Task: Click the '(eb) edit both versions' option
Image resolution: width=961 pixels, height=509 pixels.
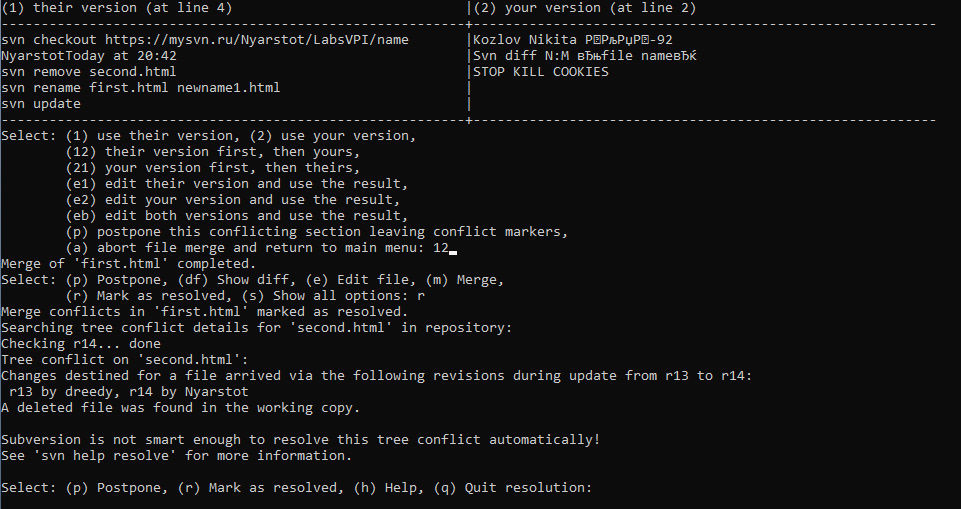Action: [x=237, y=216]
